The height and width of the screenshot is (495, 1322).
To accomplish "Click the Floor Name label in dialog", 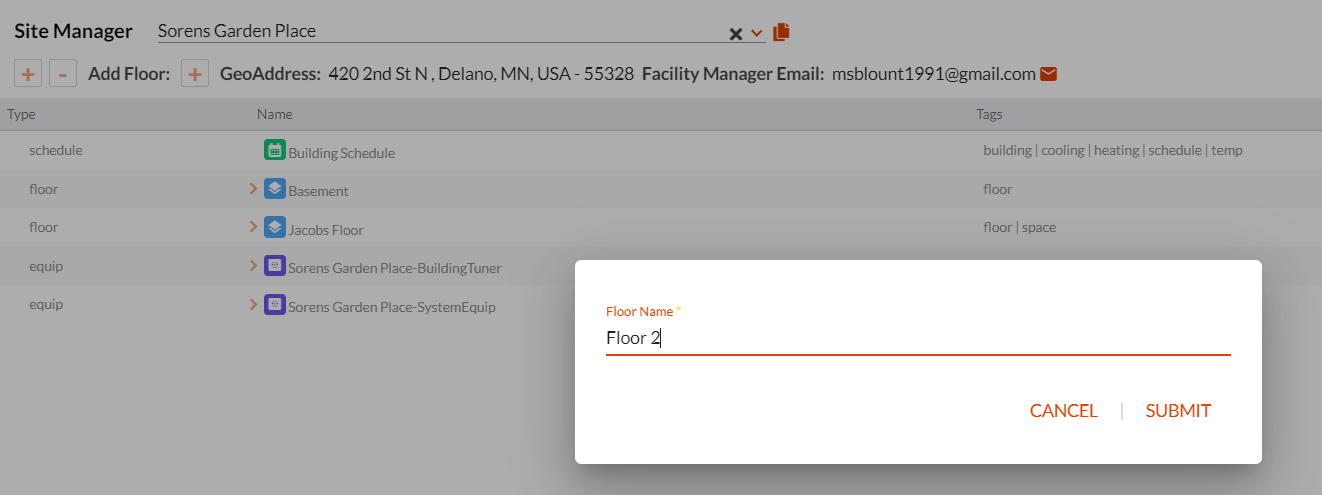I will tap(643, 311).
